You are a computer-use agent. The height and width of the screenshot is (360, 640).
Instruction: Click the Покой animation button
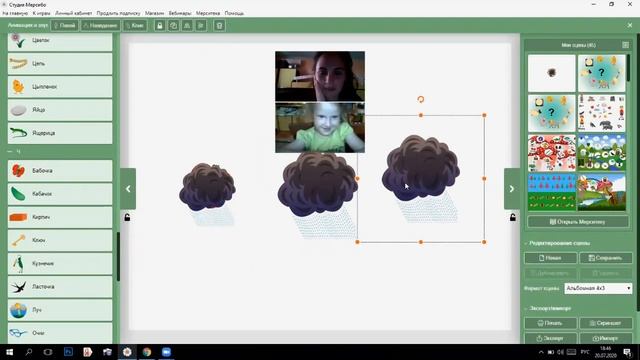tap(64, 26)
